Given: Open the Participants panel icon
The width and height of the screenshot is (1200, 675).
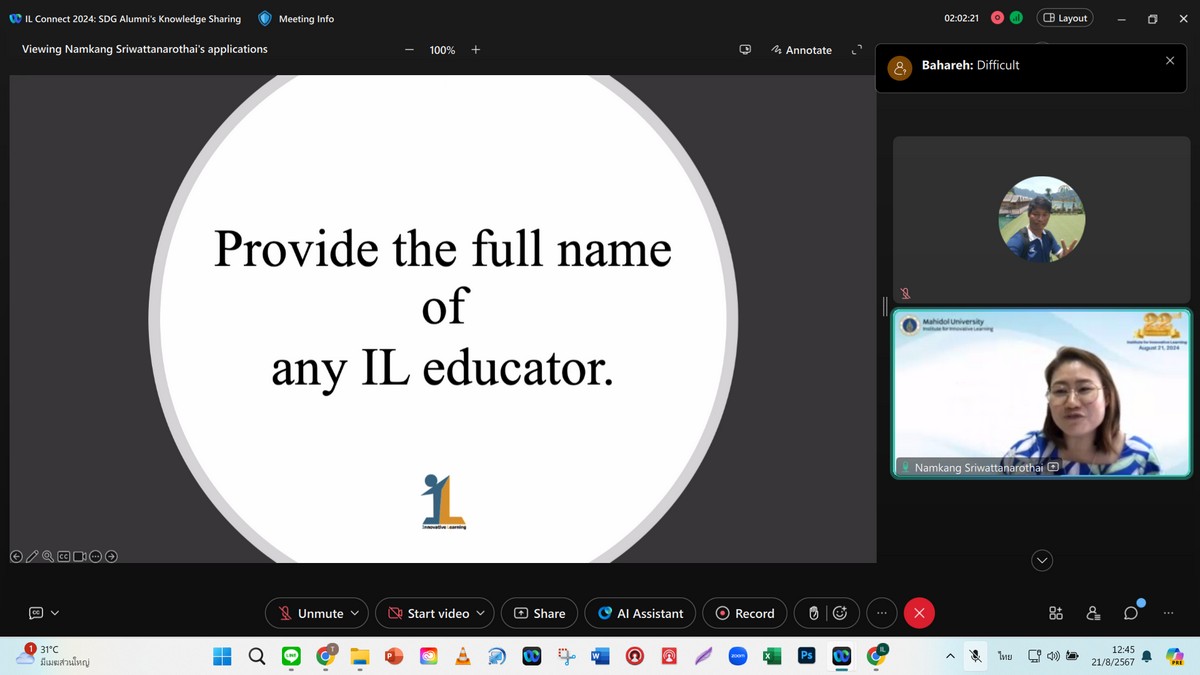Looking at the screenshot, I should pyautogui.click(x=1093, y=613).
